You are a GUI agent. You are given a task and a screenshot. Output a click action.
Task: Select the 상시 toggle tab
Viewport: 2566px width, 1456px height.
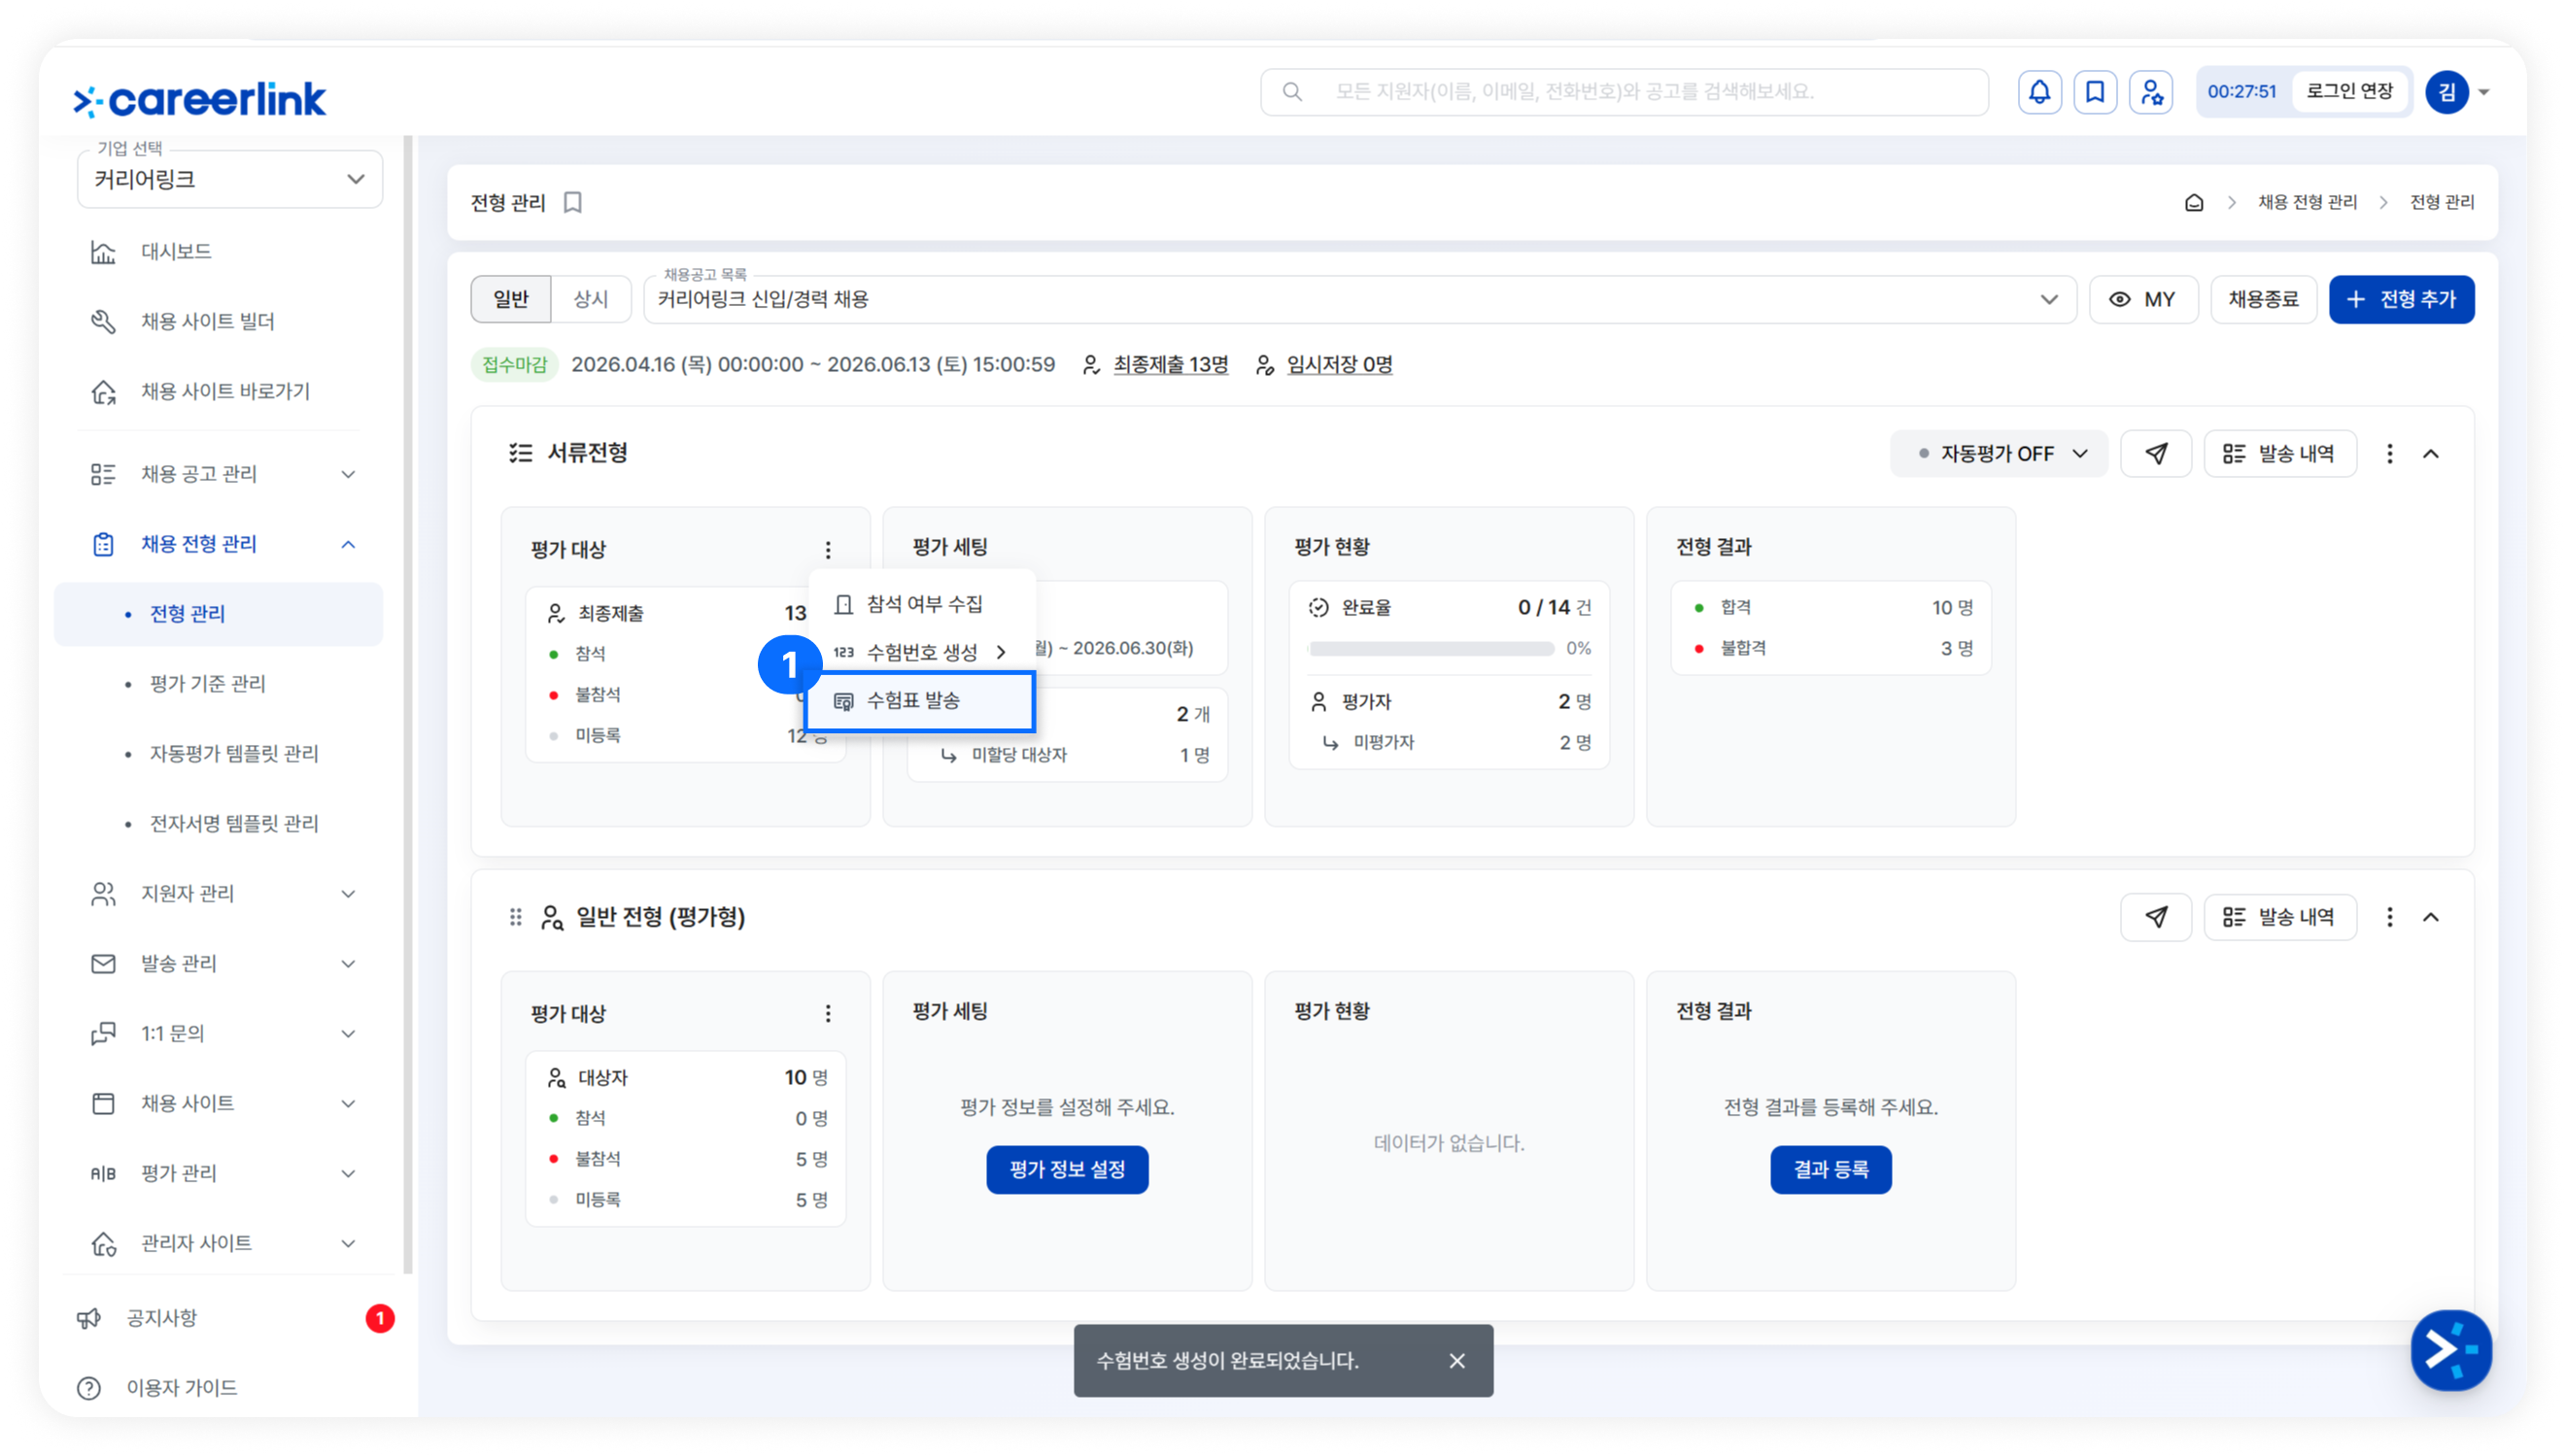[x=591, y=300]
